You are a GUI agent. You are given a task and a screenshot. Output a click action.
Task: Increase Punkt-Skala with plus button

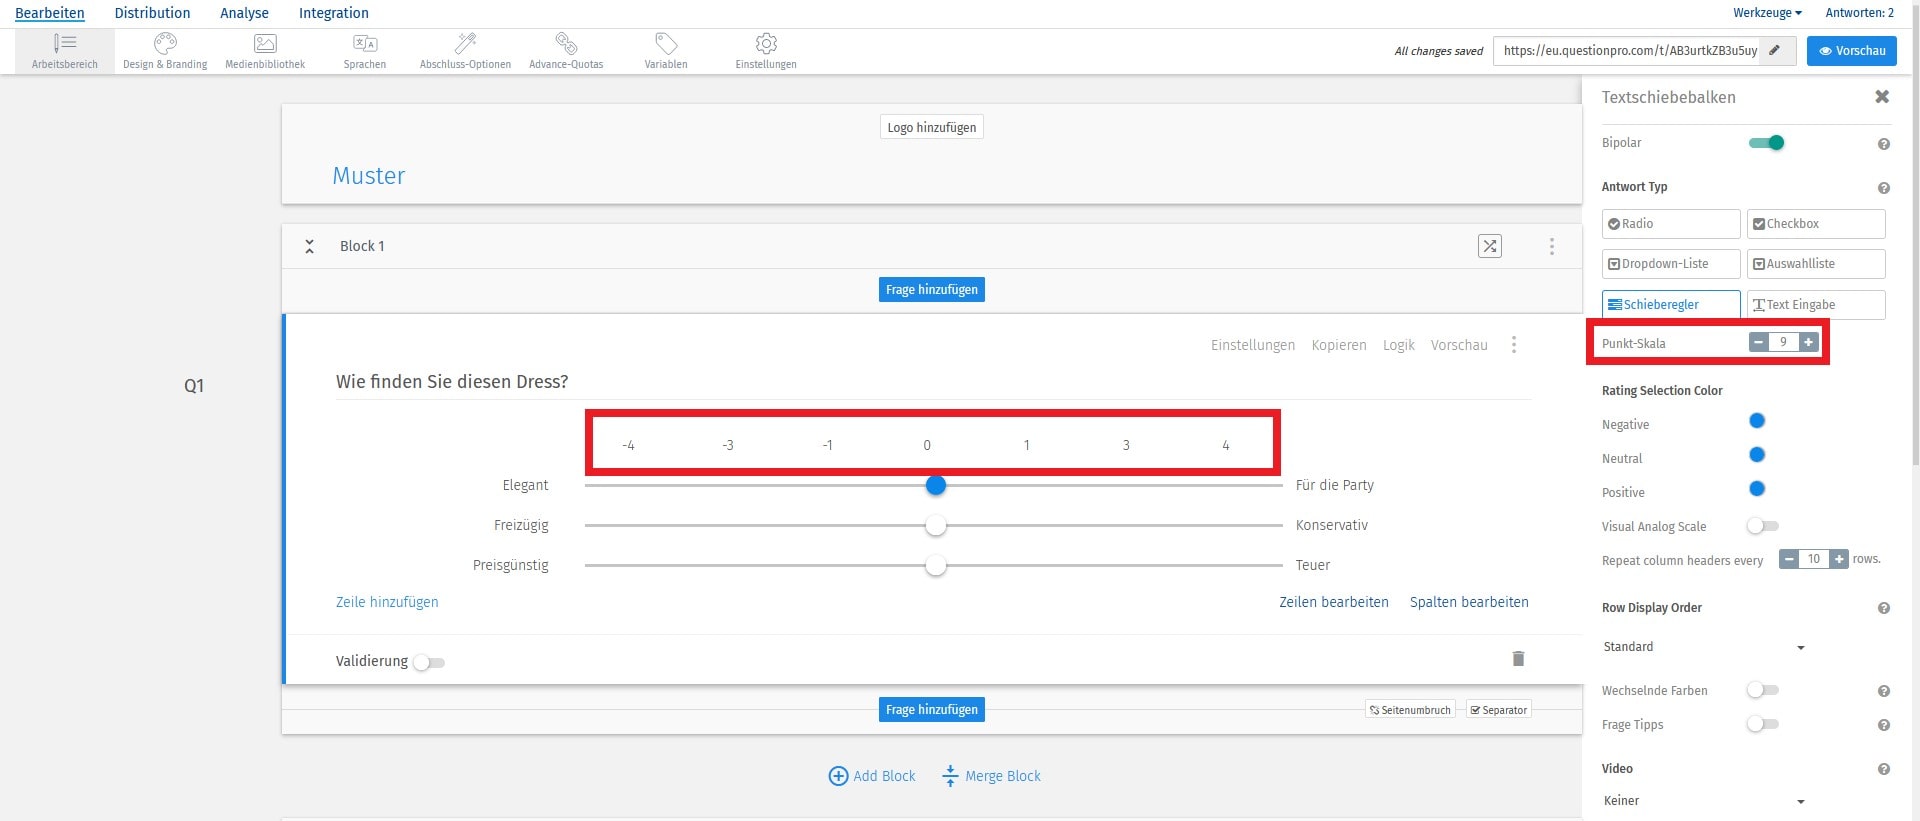tap(1808, 342)
